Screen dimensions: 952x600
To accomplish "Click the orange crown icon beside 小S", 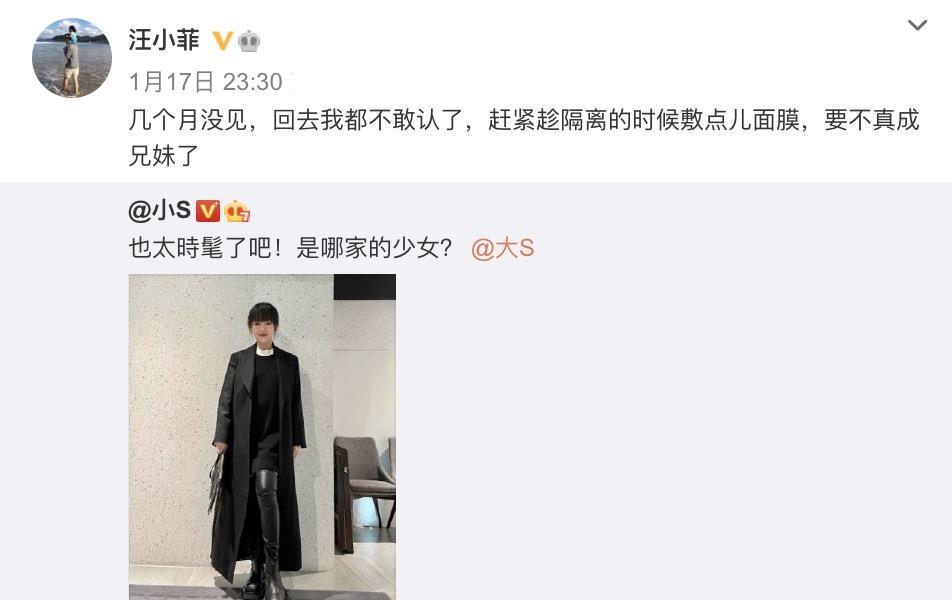I will pyautogui.click(x=237, y=211).
